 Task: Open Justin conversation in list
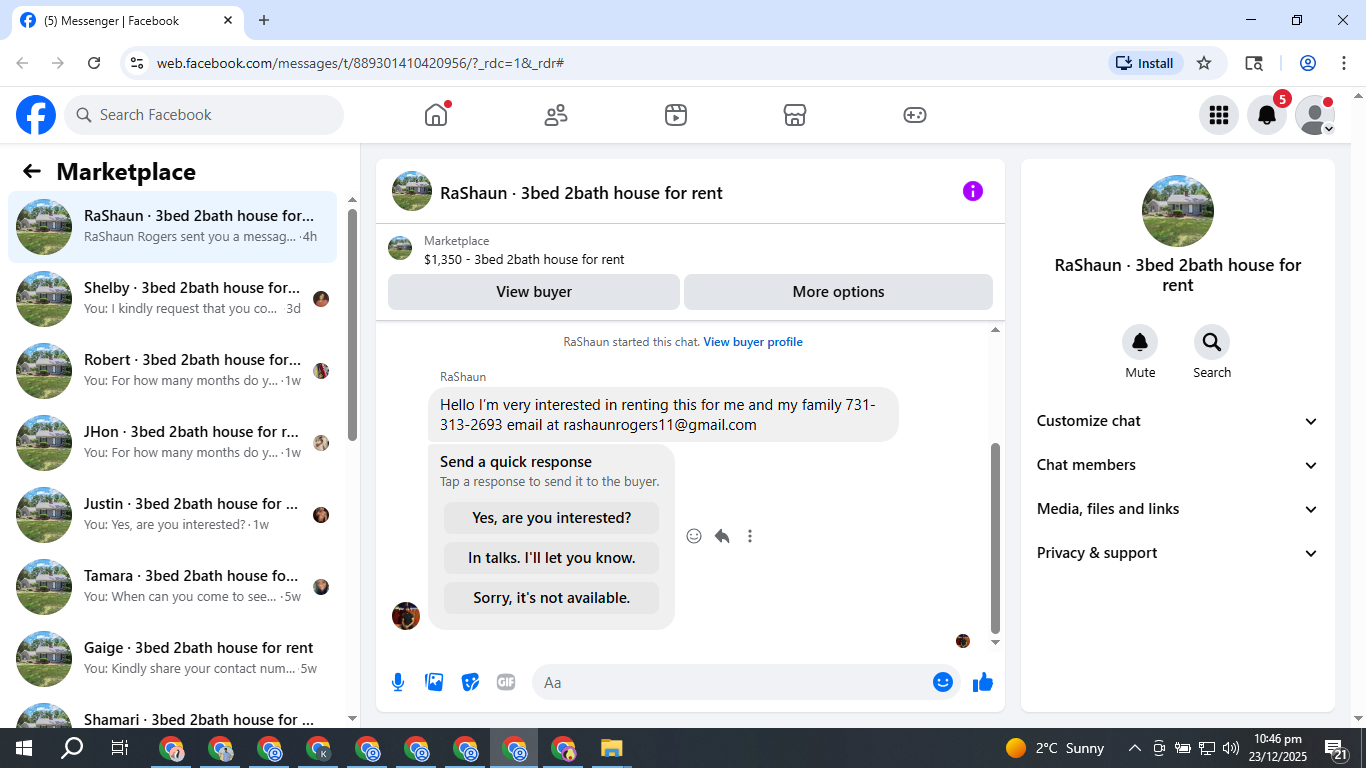(172, 515)
